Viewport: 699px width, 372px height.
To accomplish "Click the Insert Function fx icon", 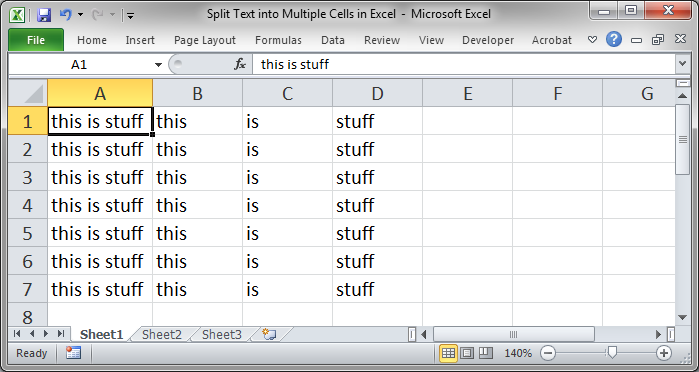I will tap(240, 64).
